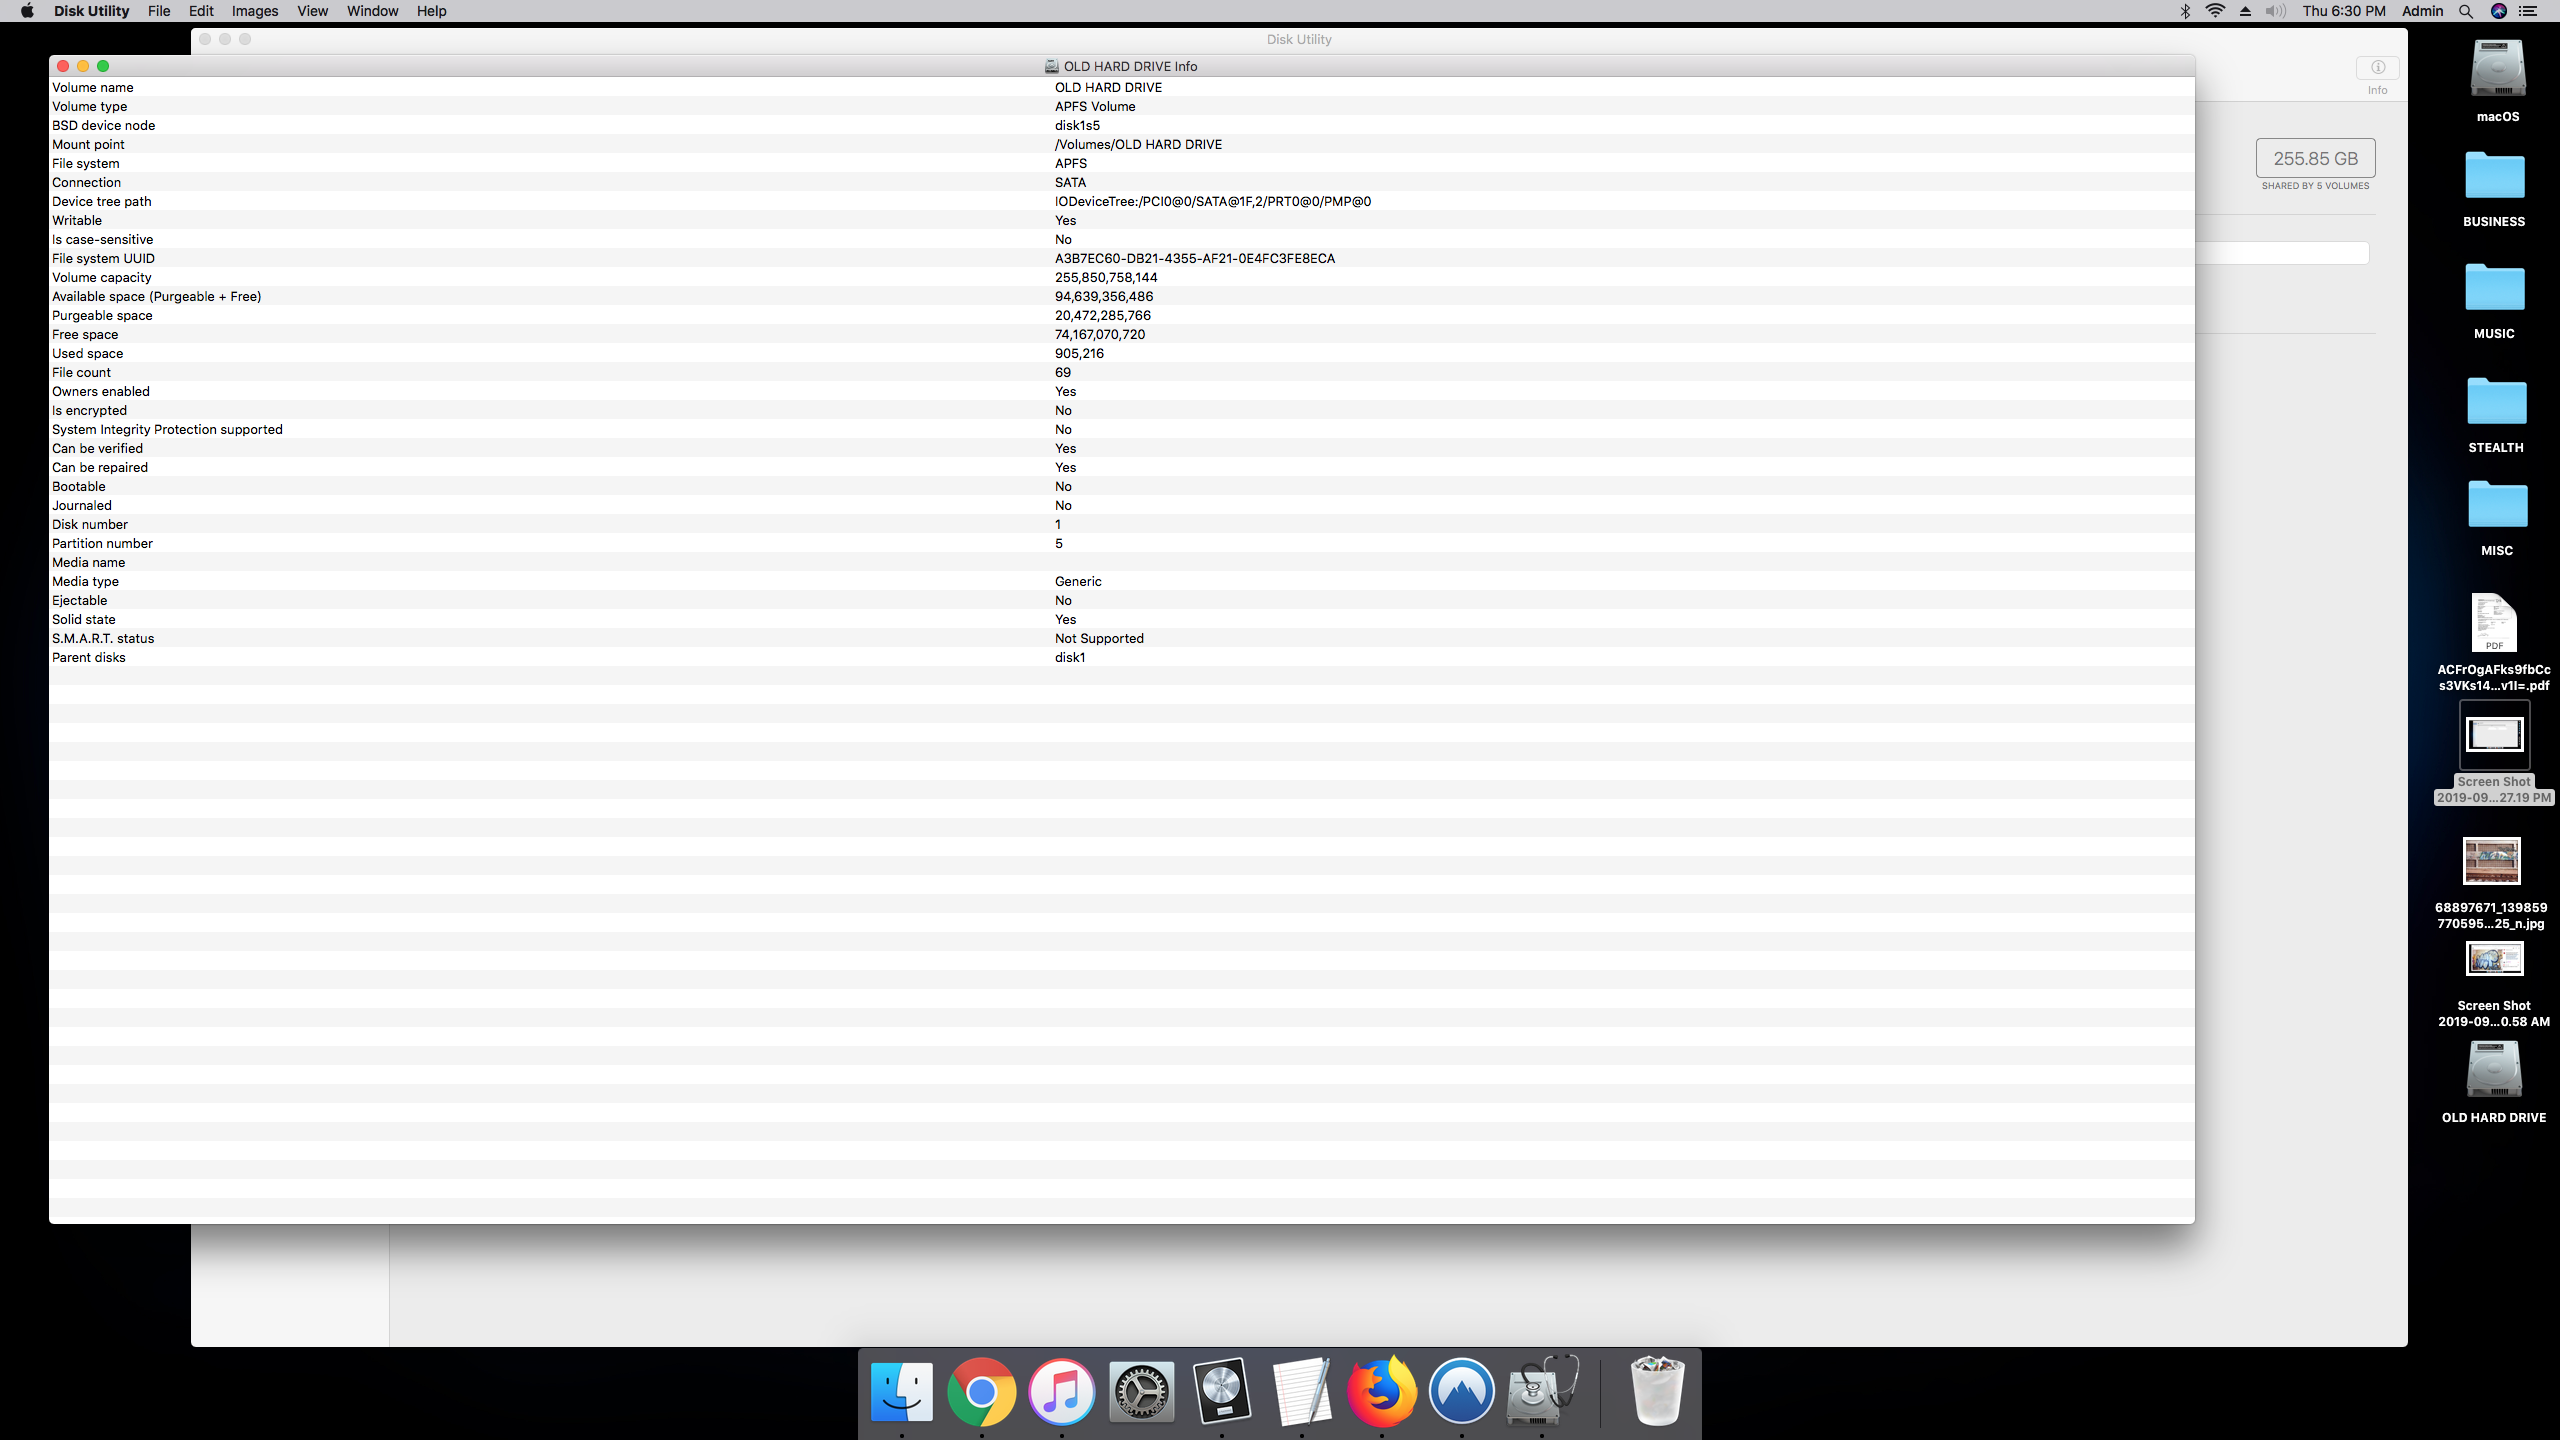Click Firefox icon in dock

[1381, 1391]
